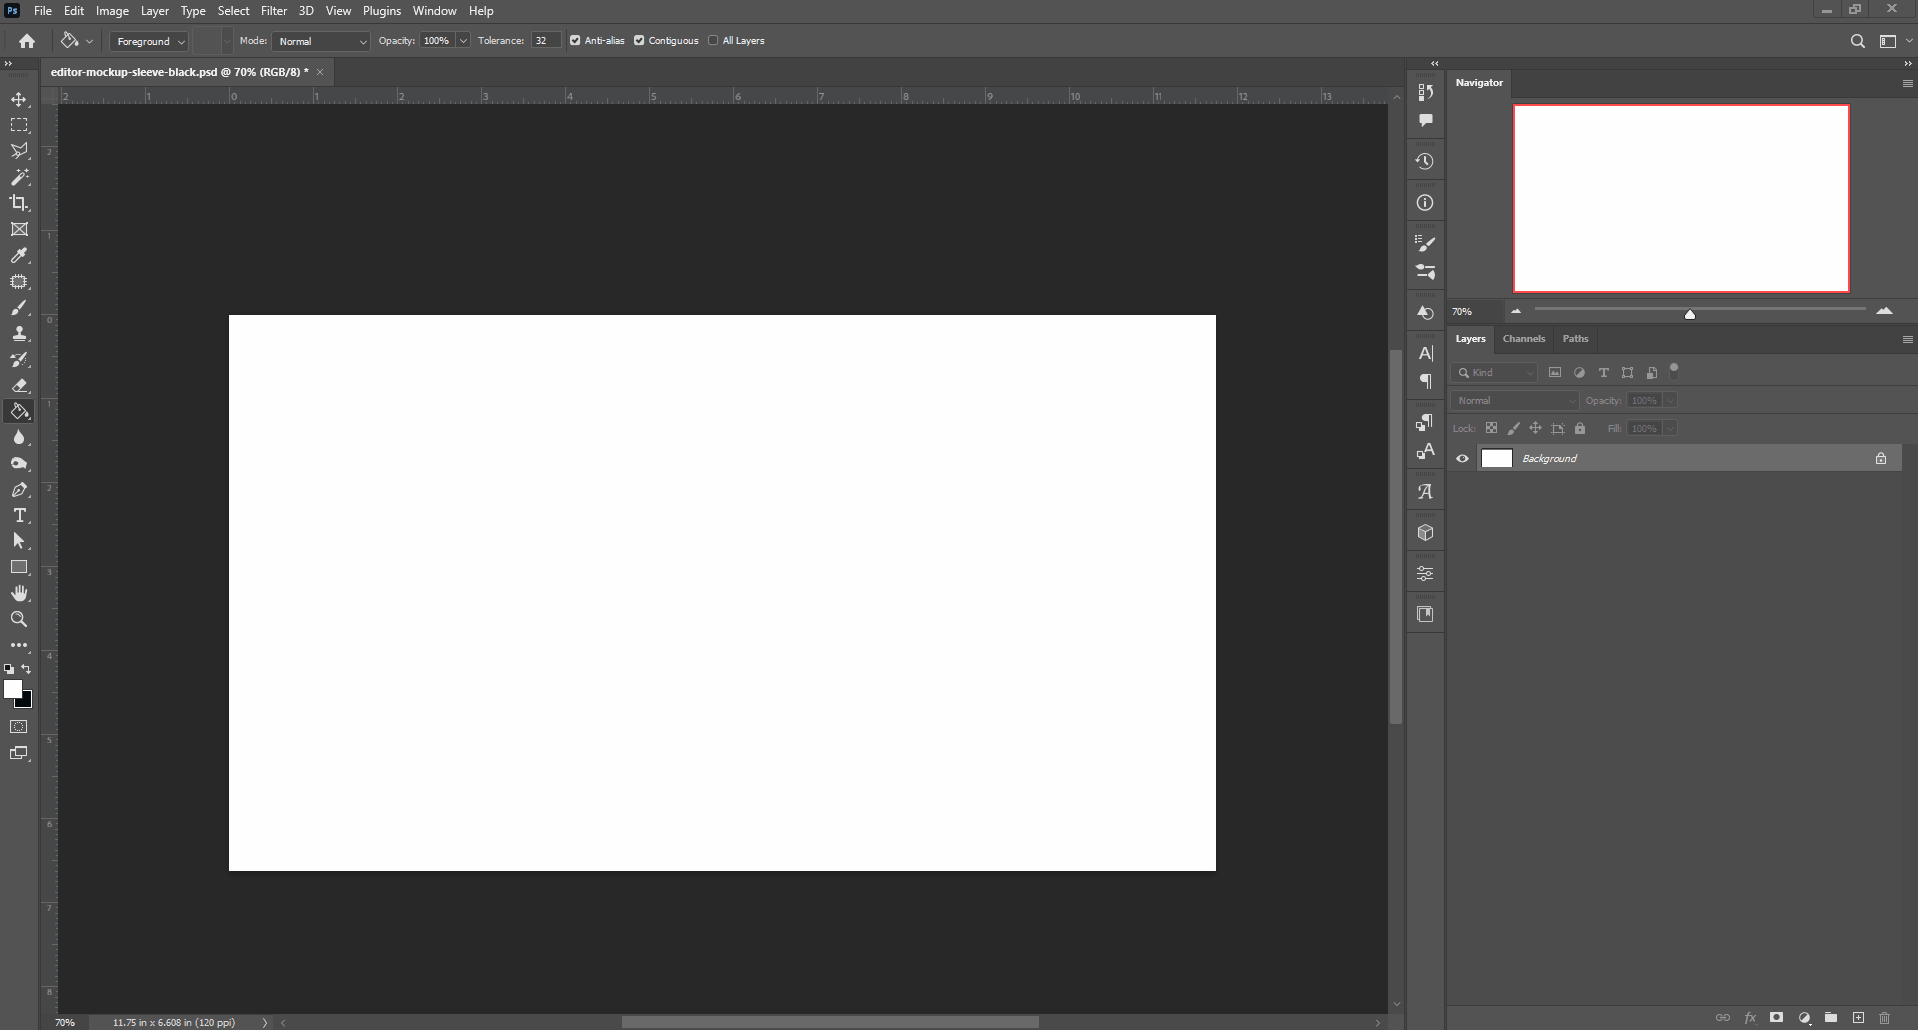This screenshot has height=1030, width=1918.
Task: Open the blend mode dropdown in Layers panel
Action: [1514, 400]
